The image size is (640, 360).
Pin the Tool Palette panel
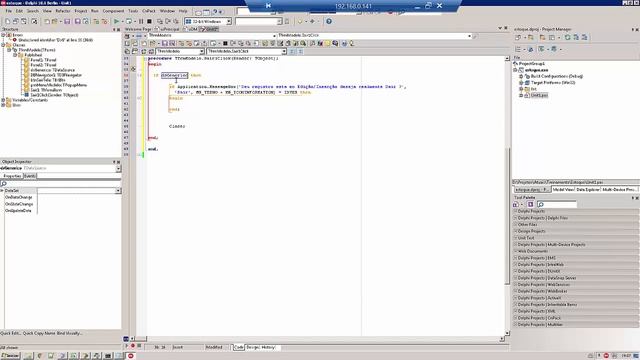point(633,198)
